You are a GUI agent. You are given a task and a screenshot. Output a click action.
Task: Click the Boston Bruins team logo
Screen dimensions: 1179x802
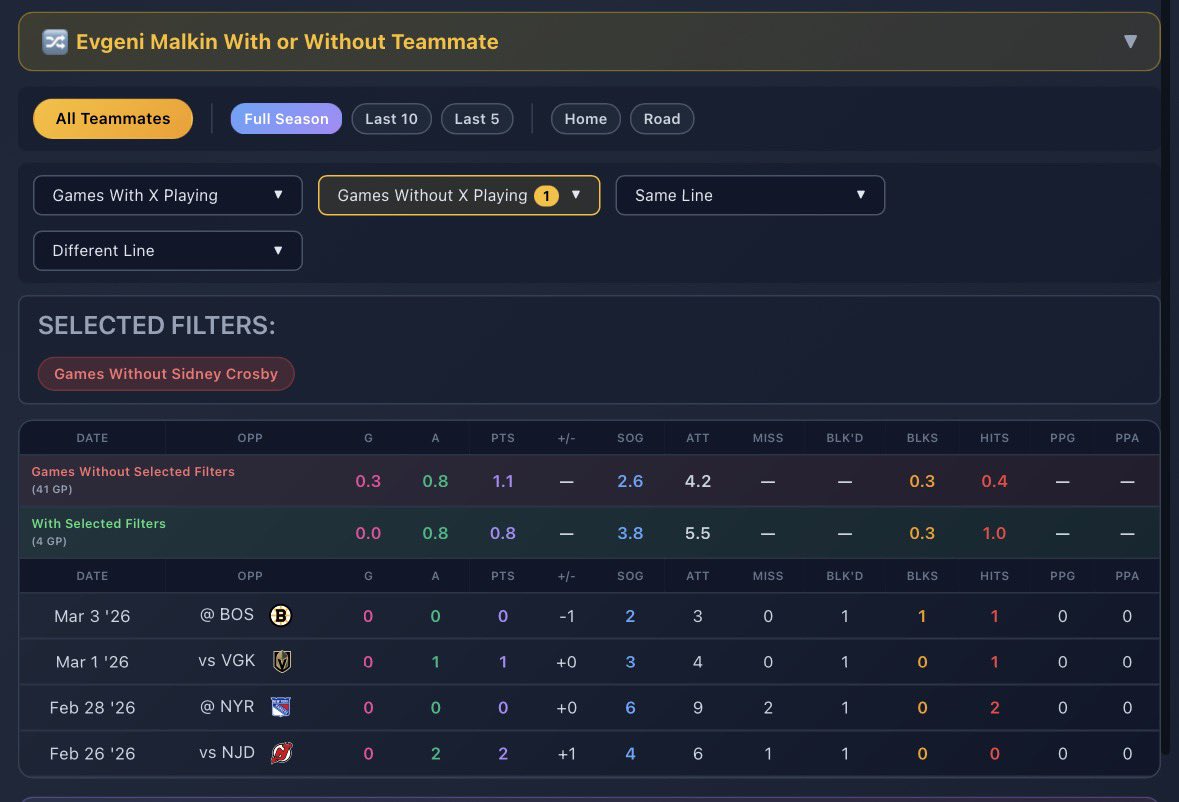pyautogui.click(x=280, y=616)
